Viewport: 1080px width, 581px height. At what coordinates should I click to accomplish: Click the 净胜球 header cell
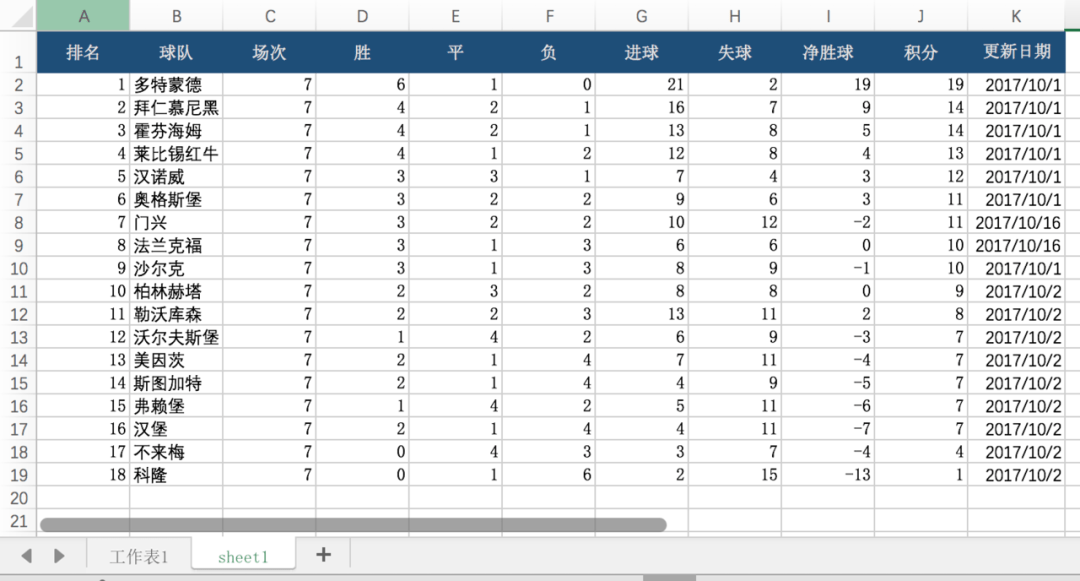(828, 52)
